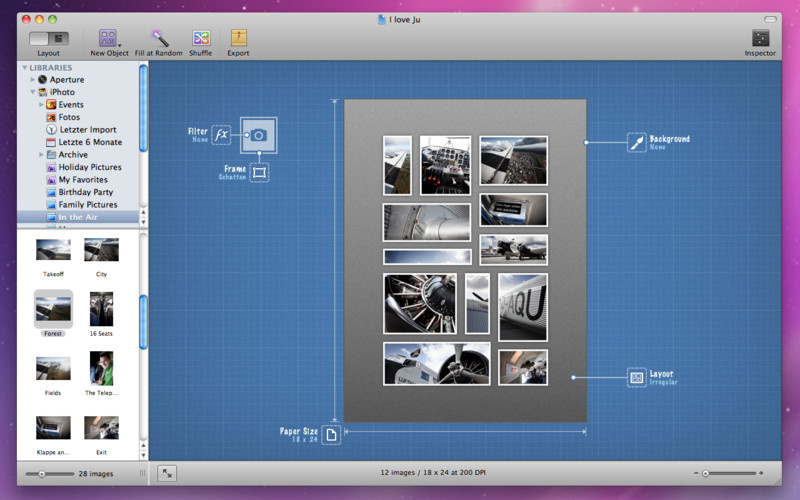Expand the Events folder
800x500 pixels.
(x=41, y=104)
